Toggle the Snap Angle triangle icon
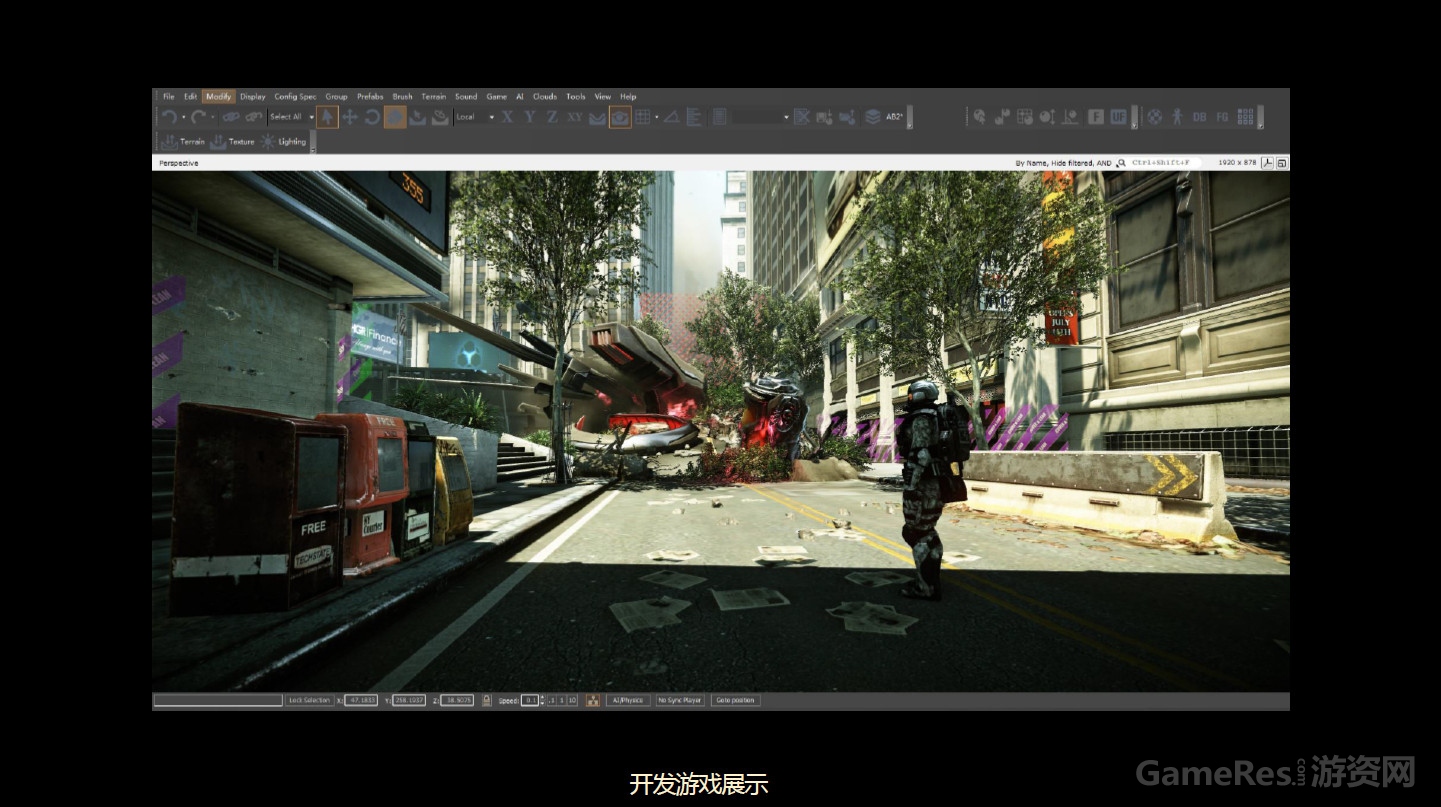Image resolution: width=1441 pixels, height=807 pixels. tap(672, 117)
